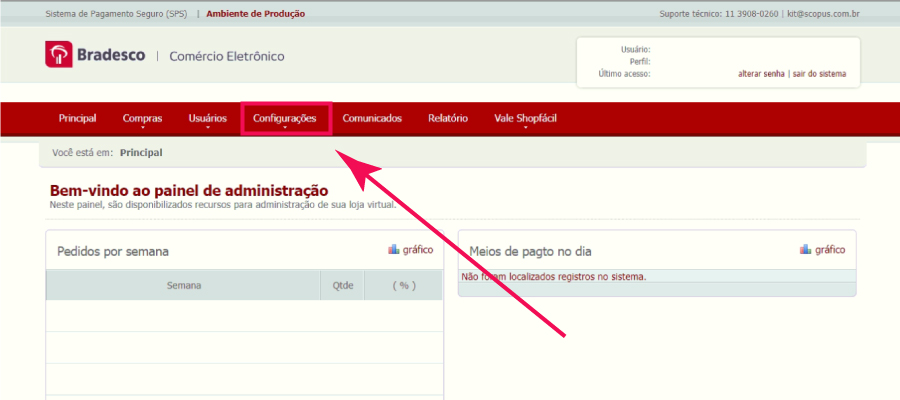Screen dimensions: 900x400
Task: Expand the Configurações menu
Action: [285, 119]
